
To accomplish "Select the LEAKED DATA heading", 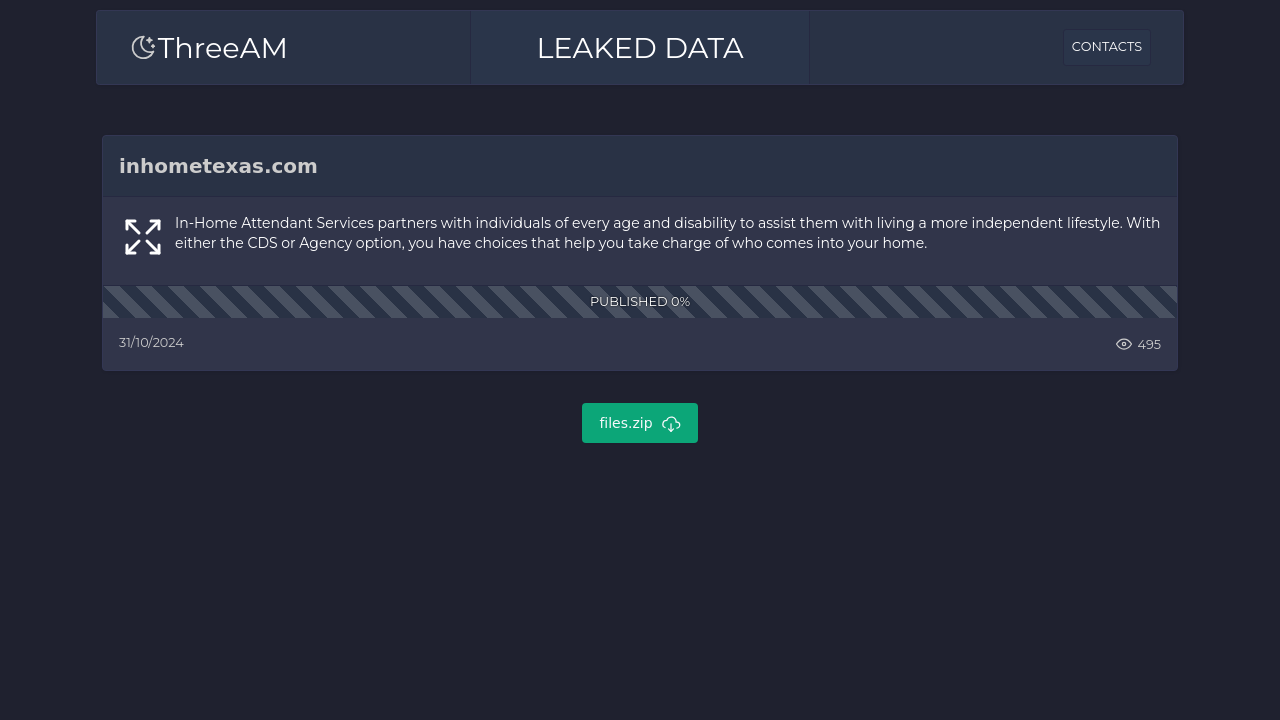I will pyautogui.click(x=640, y=48).
